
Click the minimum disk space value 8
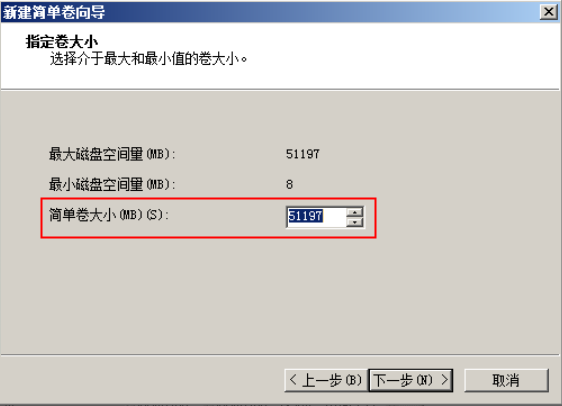click(x=290, y=185)
